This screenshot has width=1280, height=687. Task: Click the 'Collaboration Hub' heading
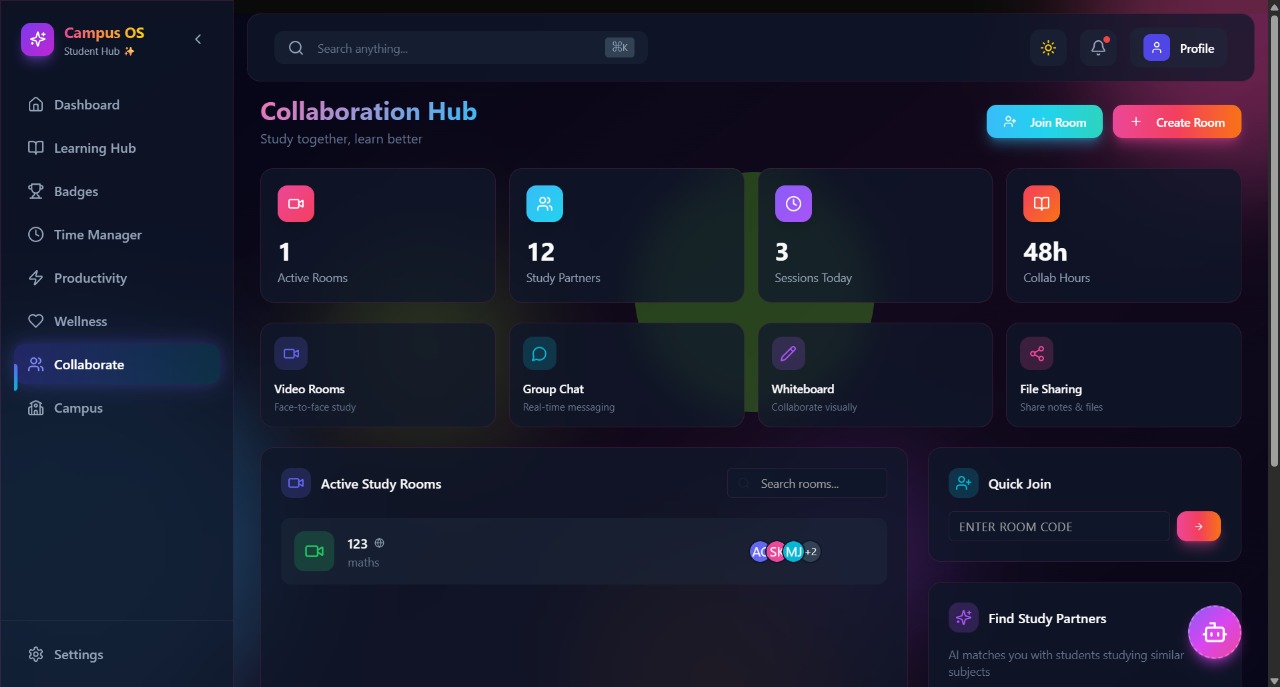(369, 111)
